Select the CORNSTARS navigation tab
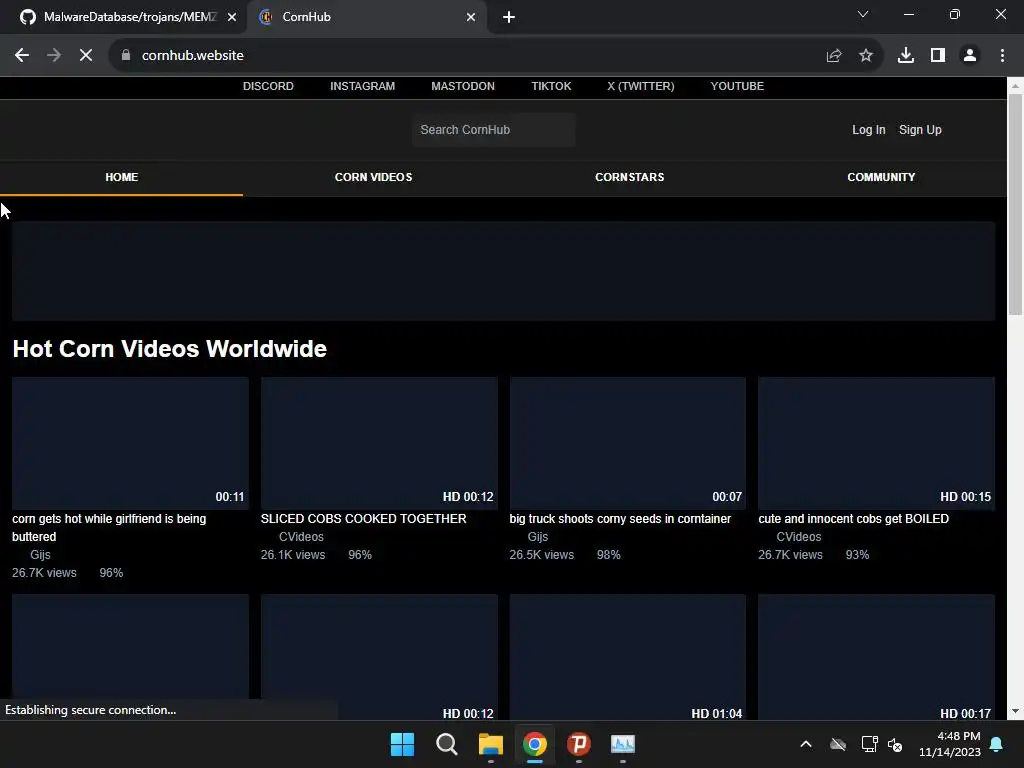The height and width of the screenshot is (768, 1024). 630,178
